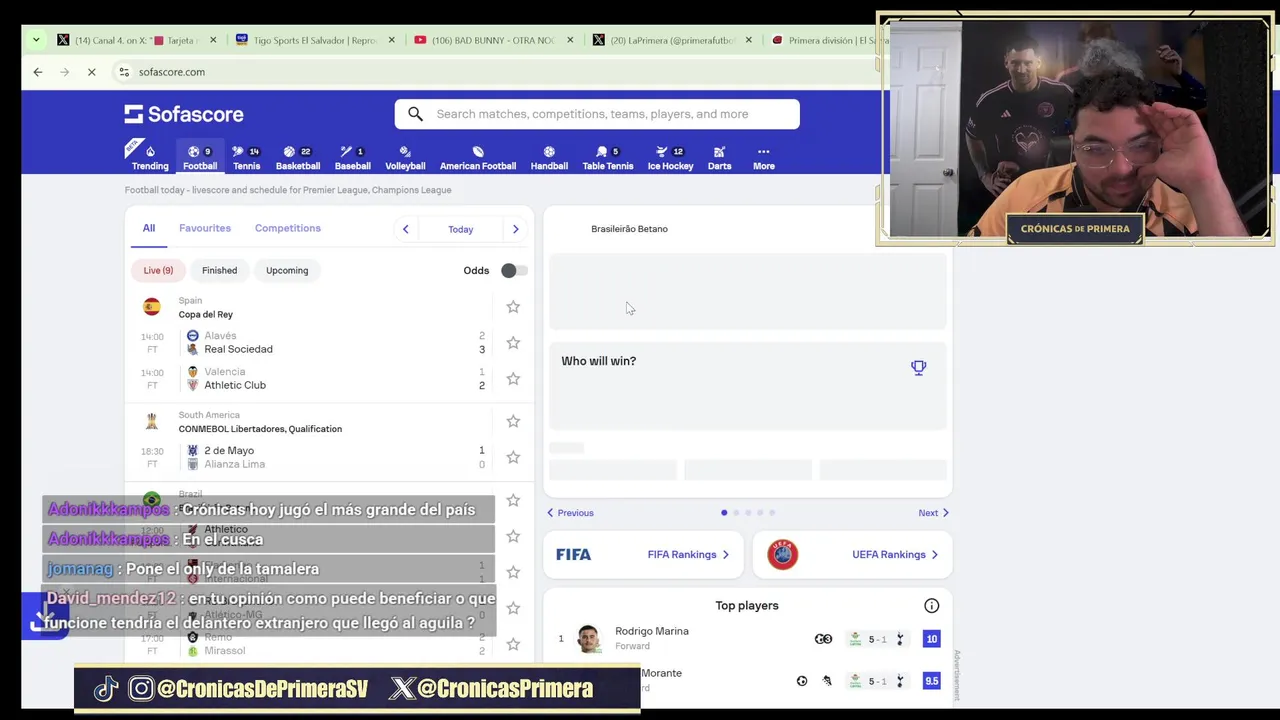
Task: Click the Libertadores trophy icon
Action: pos(151,421)
